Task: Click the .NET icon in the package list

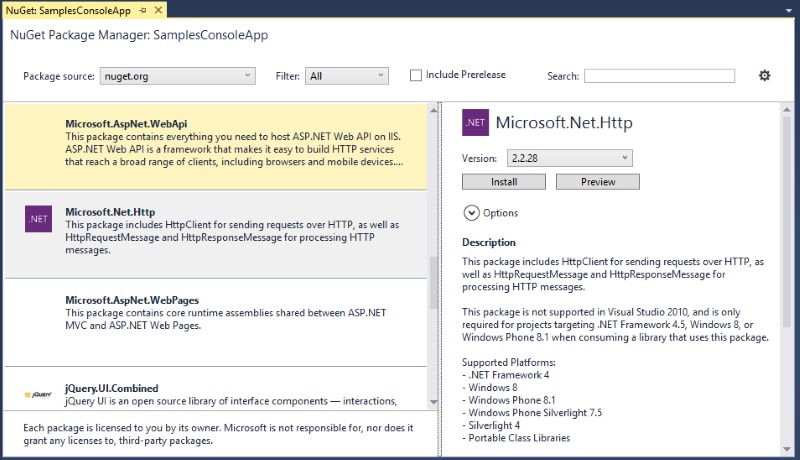Action: click(38, 219)
